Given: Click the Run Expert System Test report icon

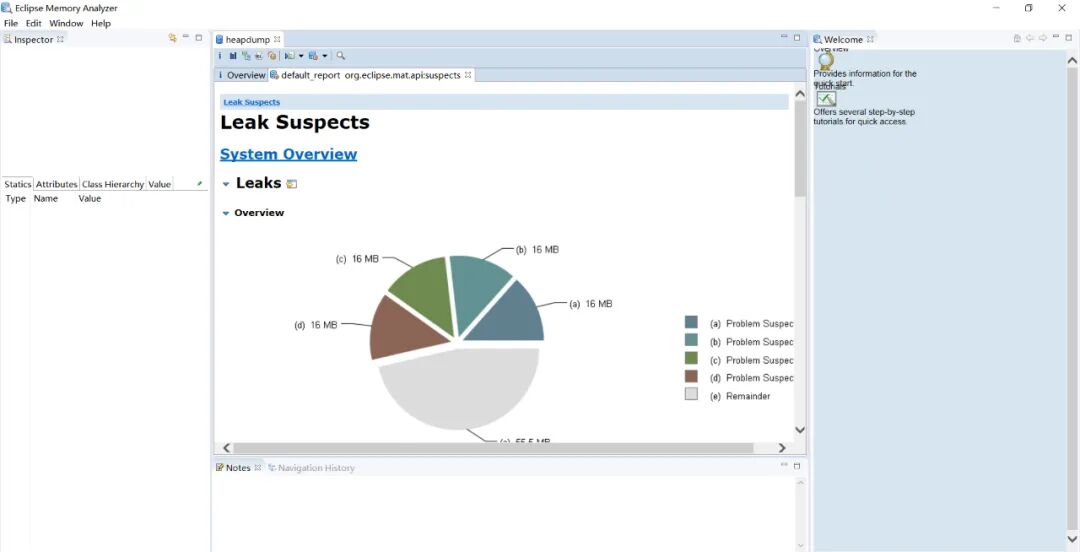Looking at the screenshot, I should point(290,56).
